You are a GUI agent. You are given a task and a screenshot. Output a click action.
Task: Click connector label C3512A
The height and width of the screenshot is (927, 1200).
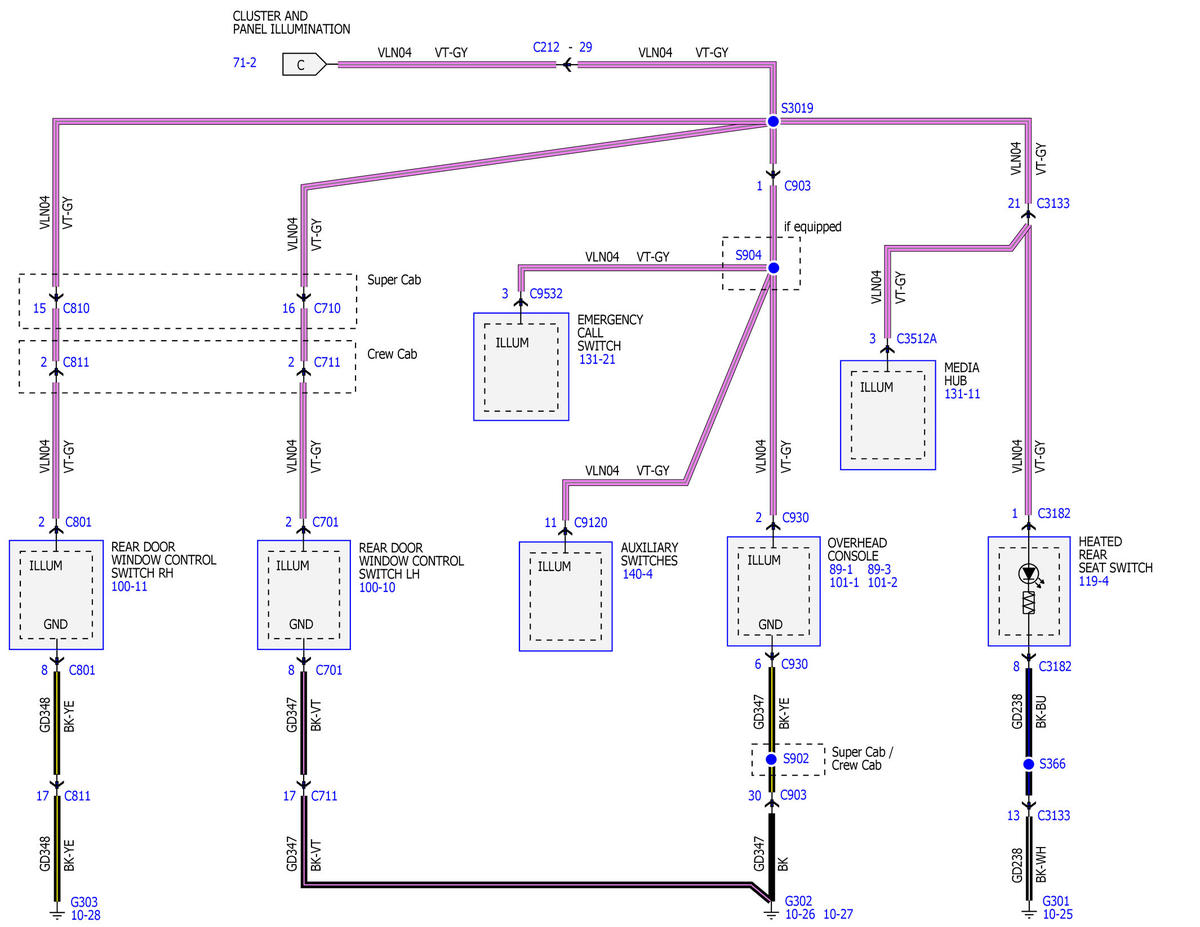tap(917, 338)
